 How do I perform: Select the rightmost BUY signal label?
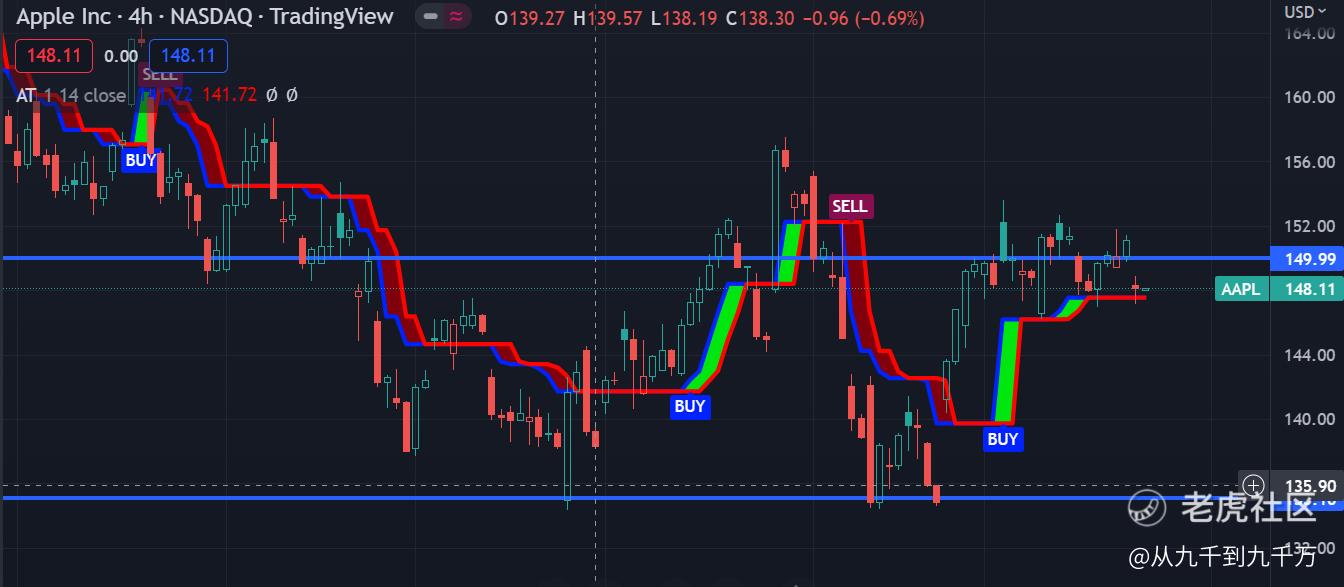coord(1003,439)
